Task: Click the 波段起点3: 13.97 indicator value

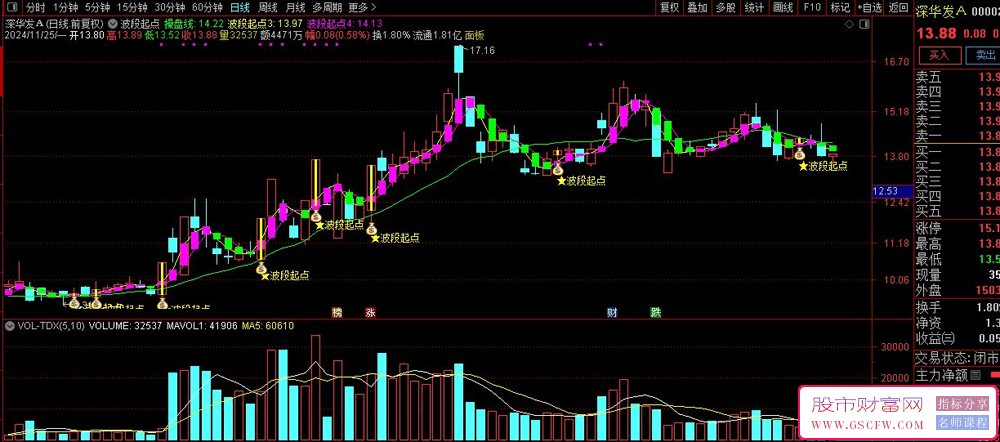Action: click(265, 23)
